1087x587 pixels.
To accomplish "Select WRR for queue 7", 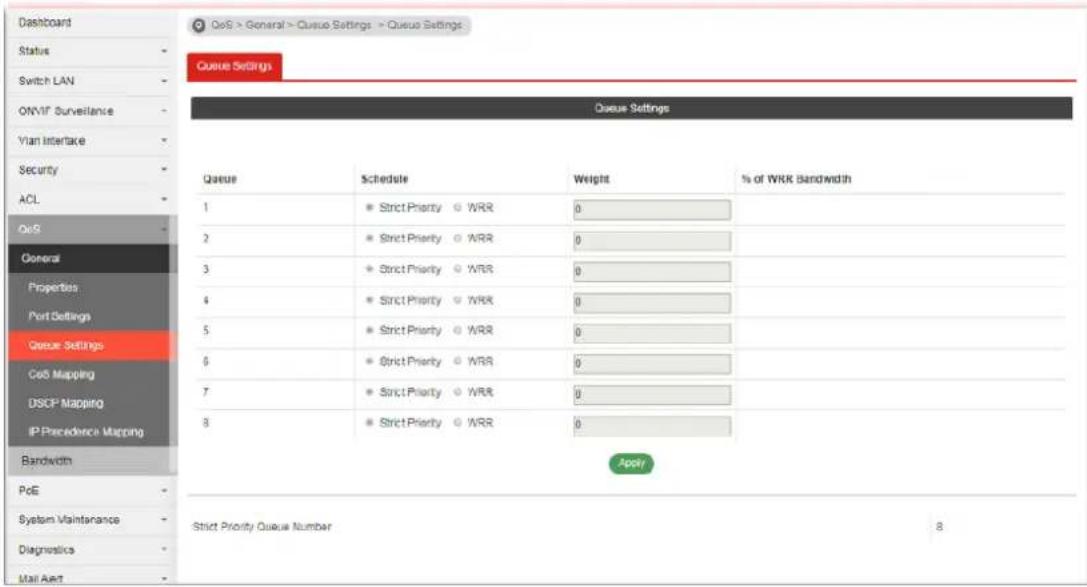I will (x=458, y=392).
